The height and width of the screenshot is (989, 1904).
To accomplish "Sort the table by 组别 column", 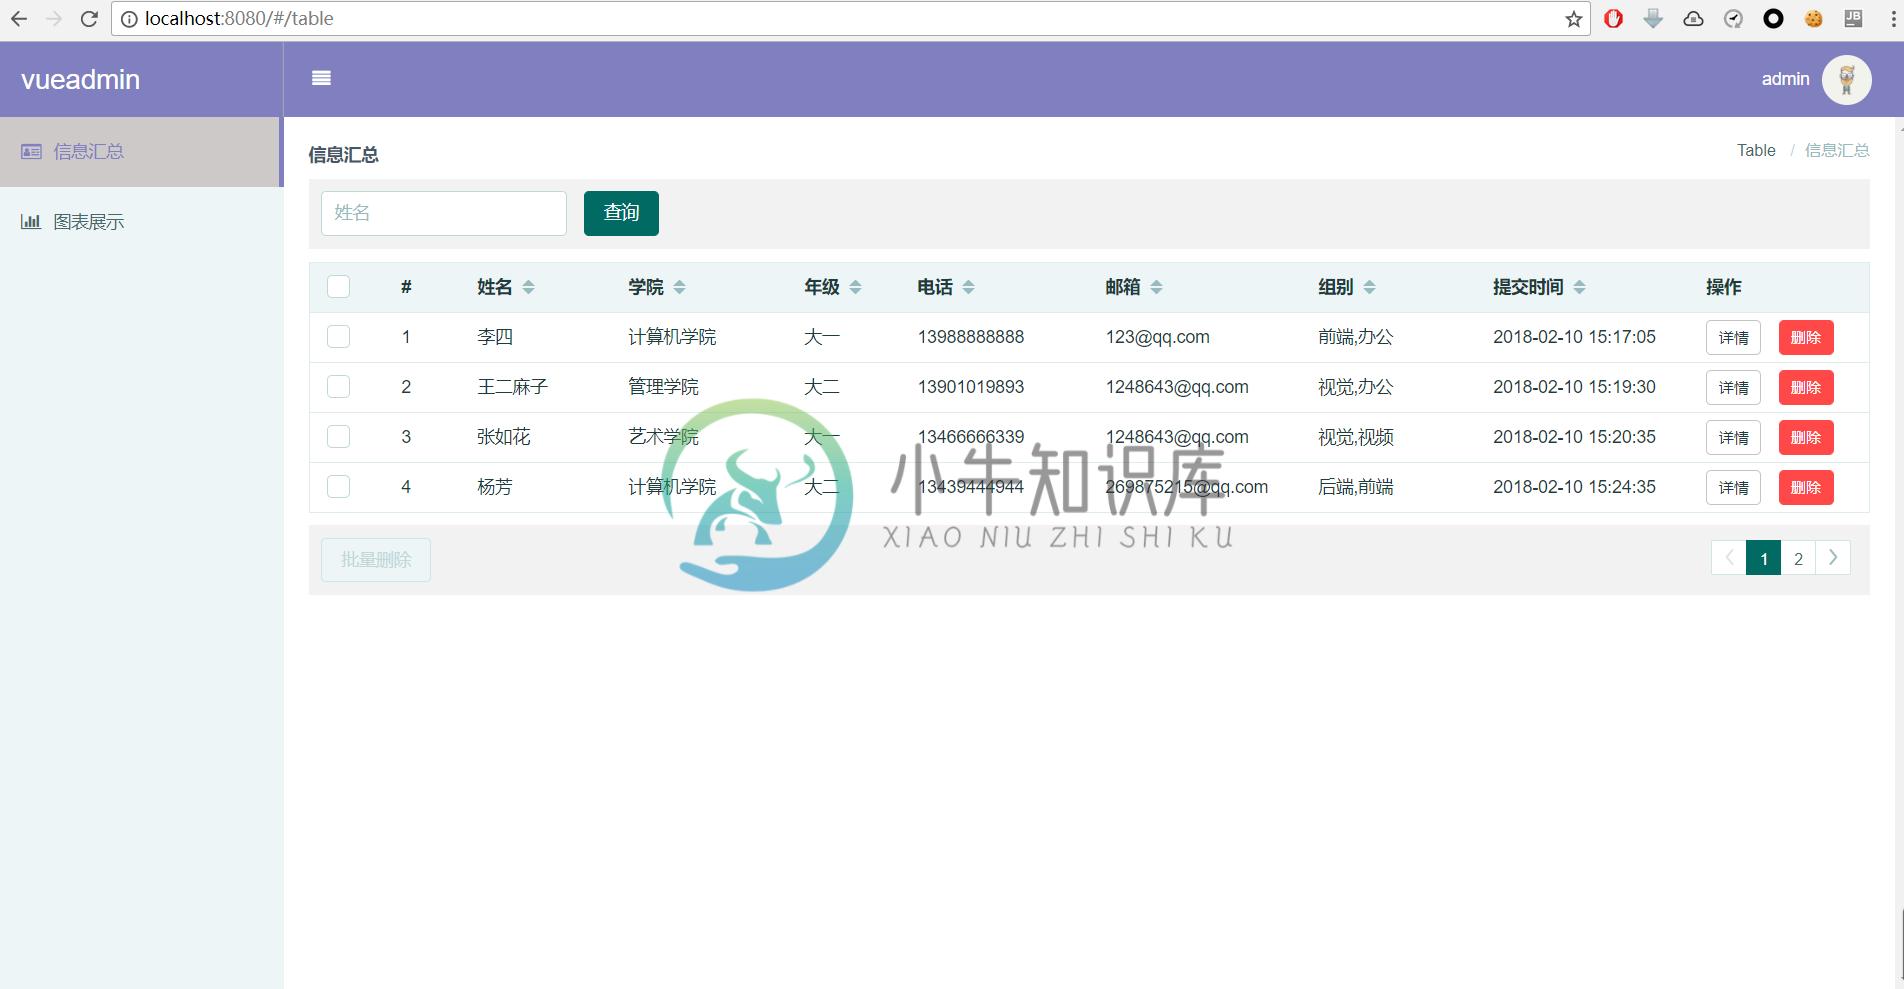I will tap(1369, 287).
